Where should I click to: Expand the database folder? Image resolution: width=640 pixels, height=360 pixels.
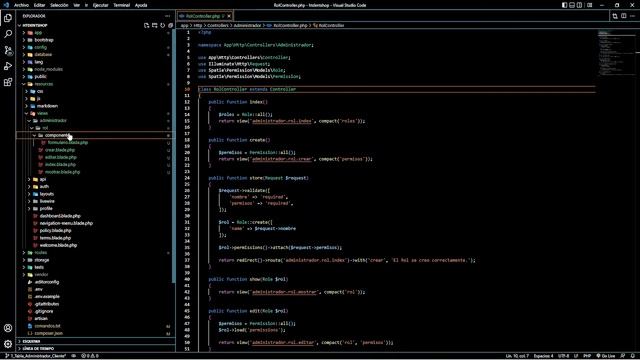[43, 55]
